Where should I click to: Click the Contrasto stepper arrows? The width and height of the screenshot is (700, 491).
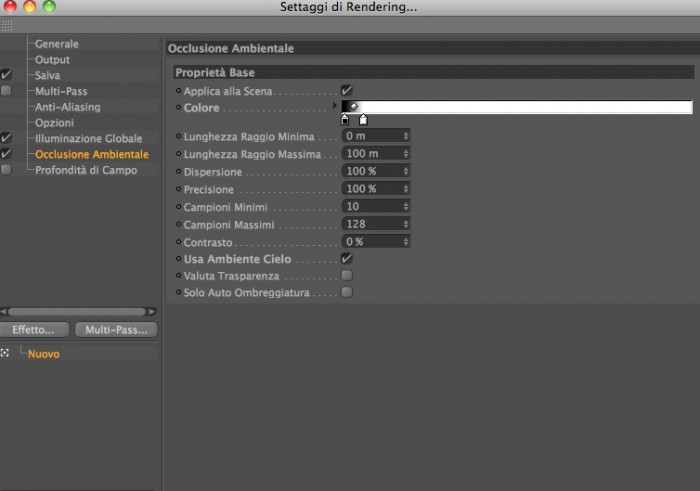406,242
